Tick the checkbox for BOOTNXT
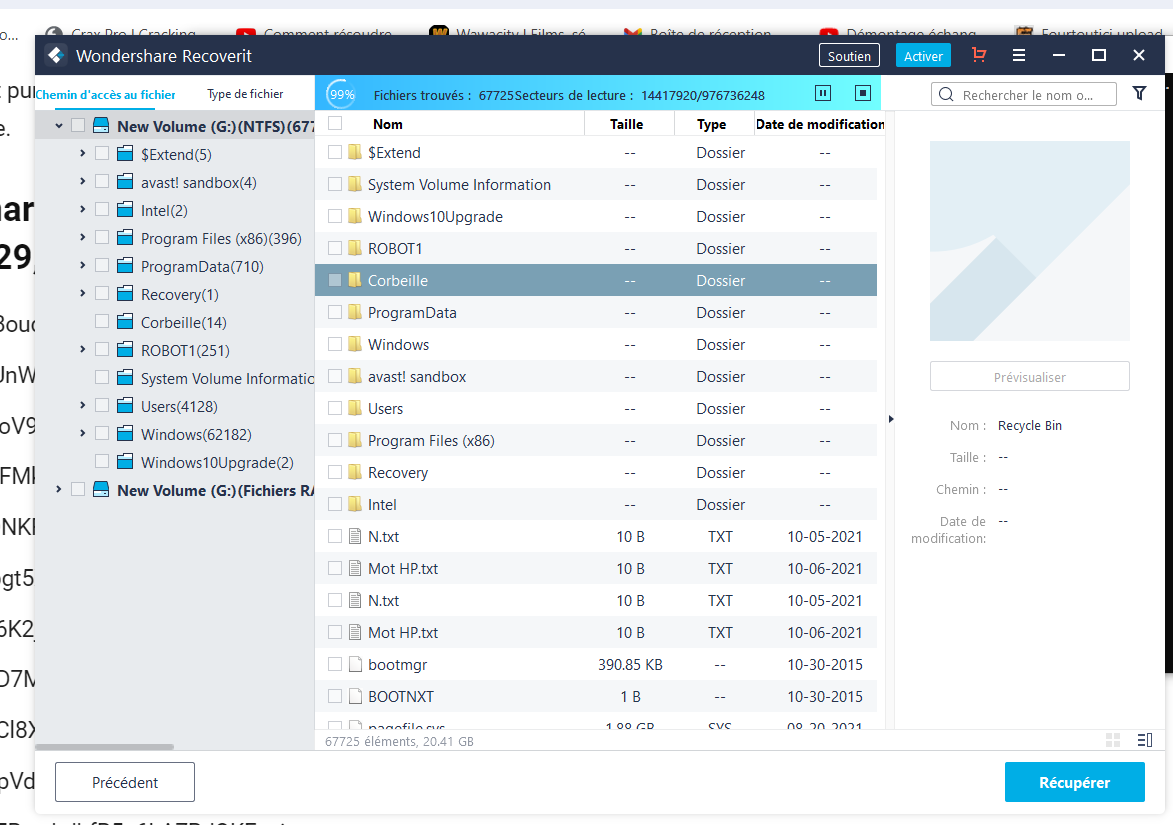1173x825 pixels. (x=334, y=696)
